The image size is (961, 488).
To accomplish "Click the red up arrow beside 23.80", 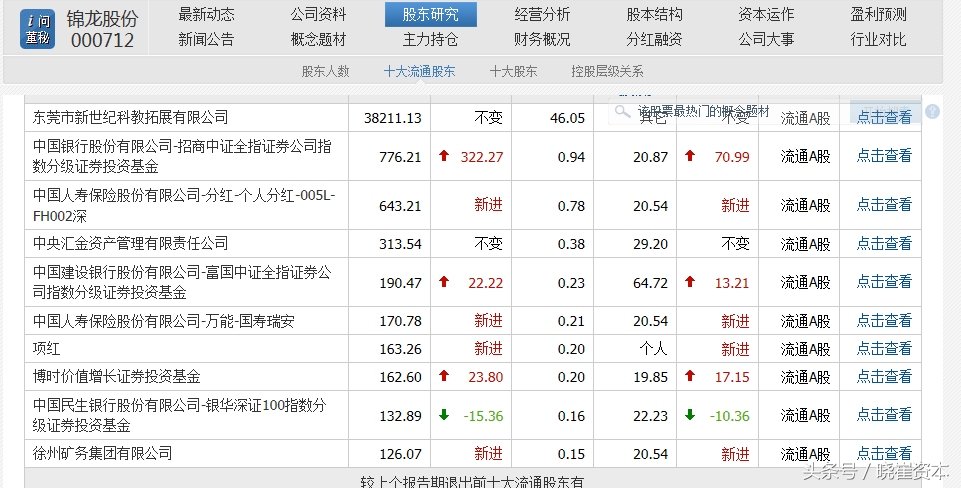I will click(444, 376).
